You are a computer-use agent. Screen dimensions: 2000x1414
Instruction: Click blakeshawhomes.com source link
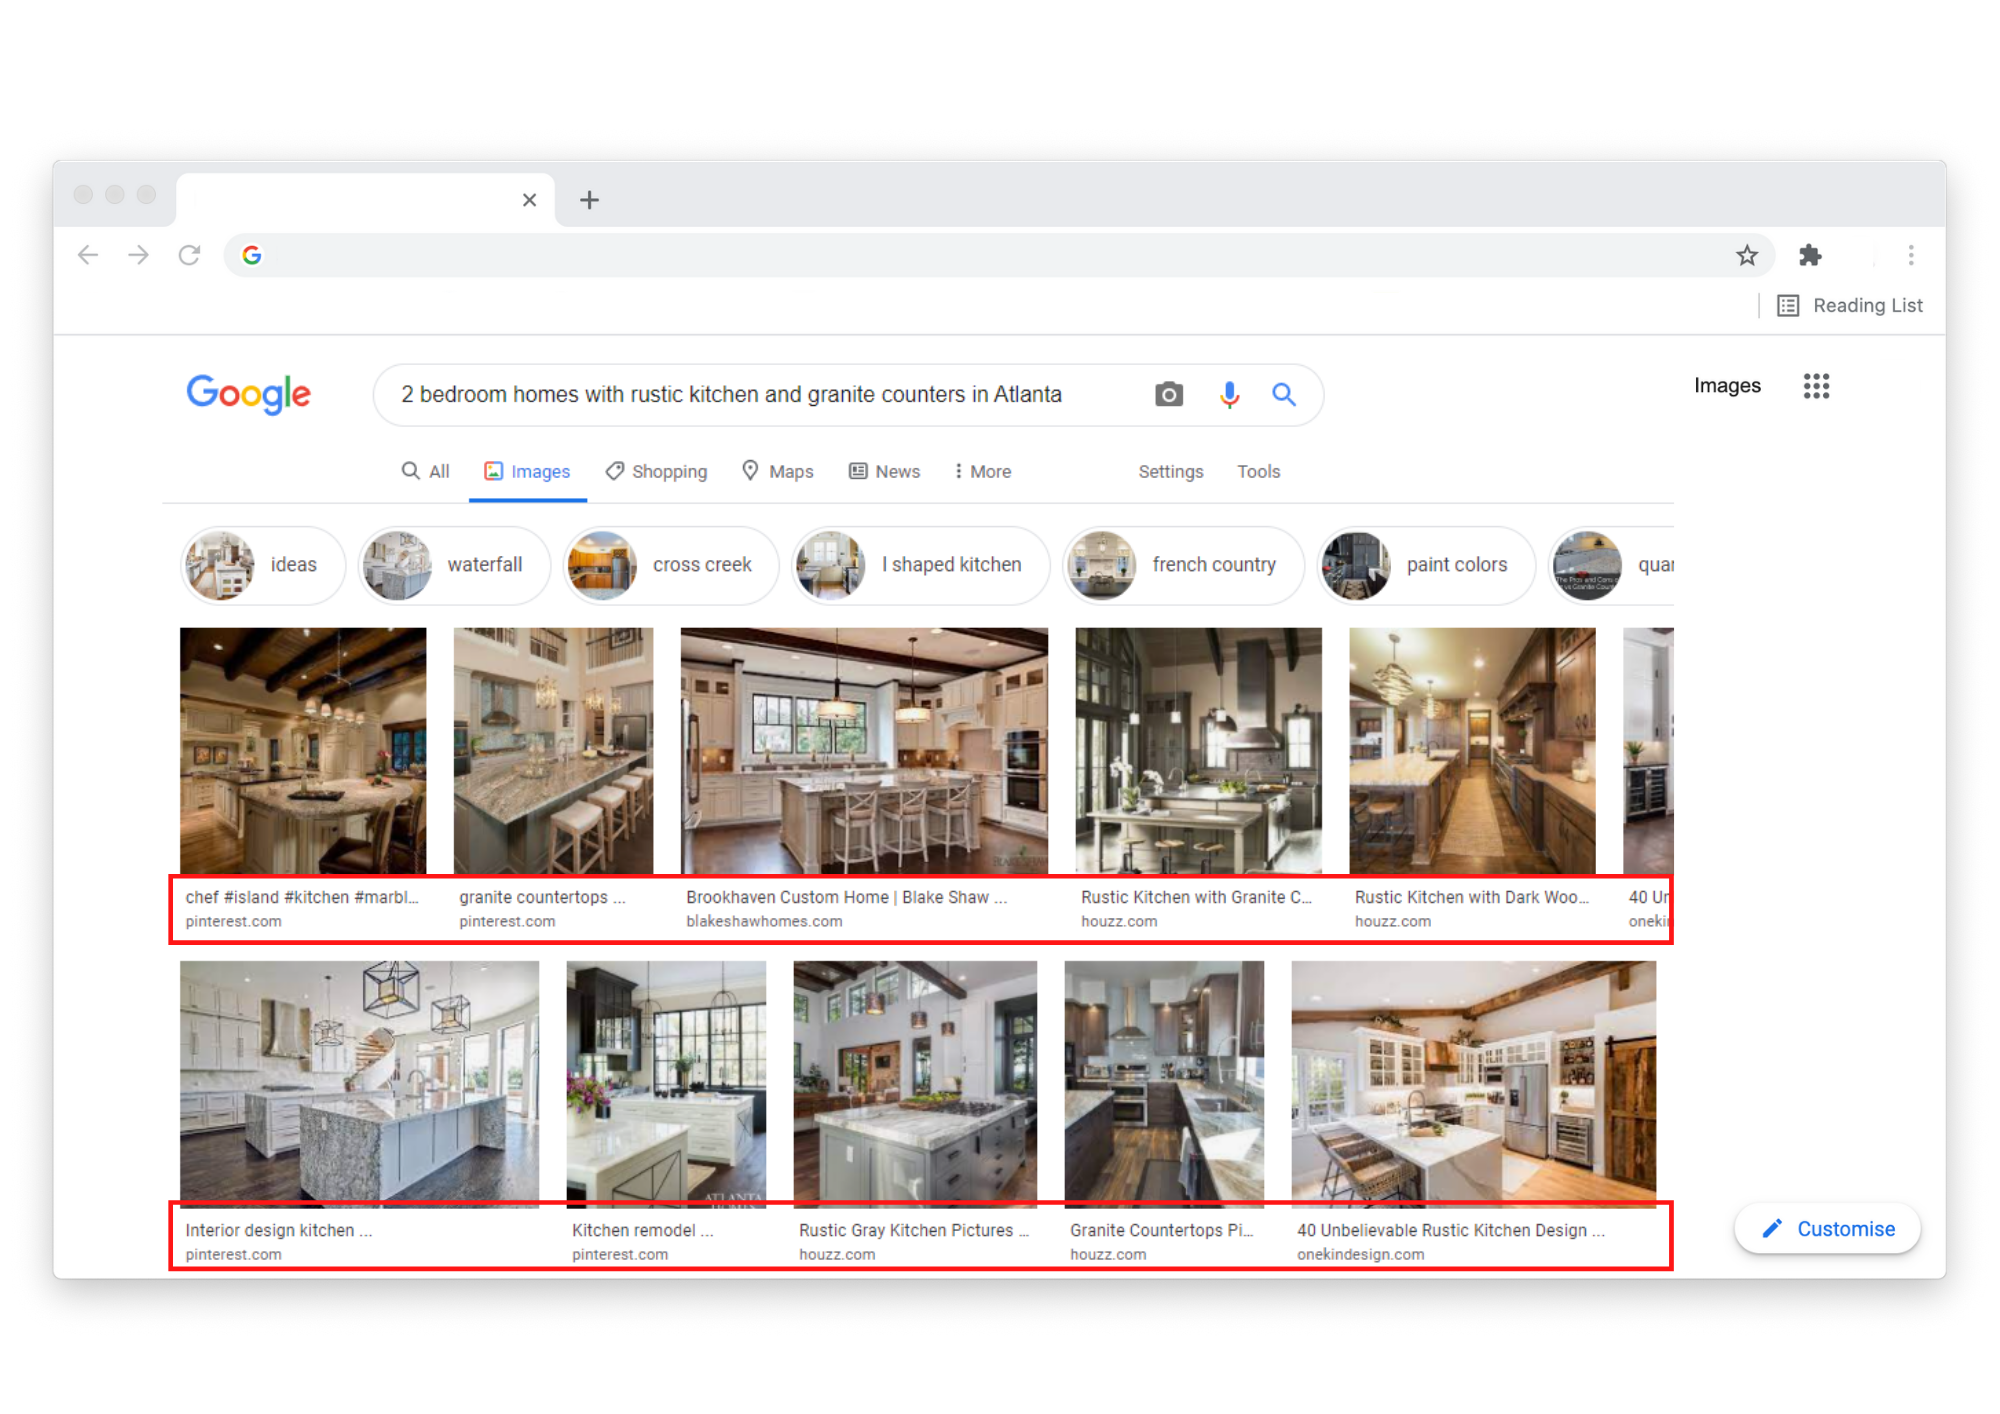click(764, 921)
